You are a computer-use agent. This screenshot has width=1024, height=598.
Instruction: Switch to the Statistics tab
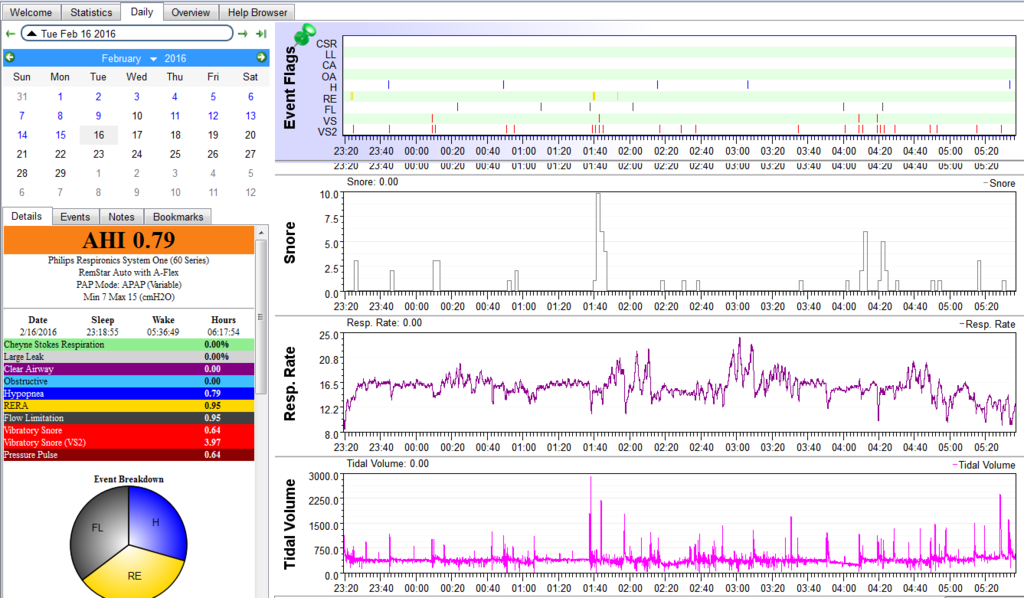(92, 13)
